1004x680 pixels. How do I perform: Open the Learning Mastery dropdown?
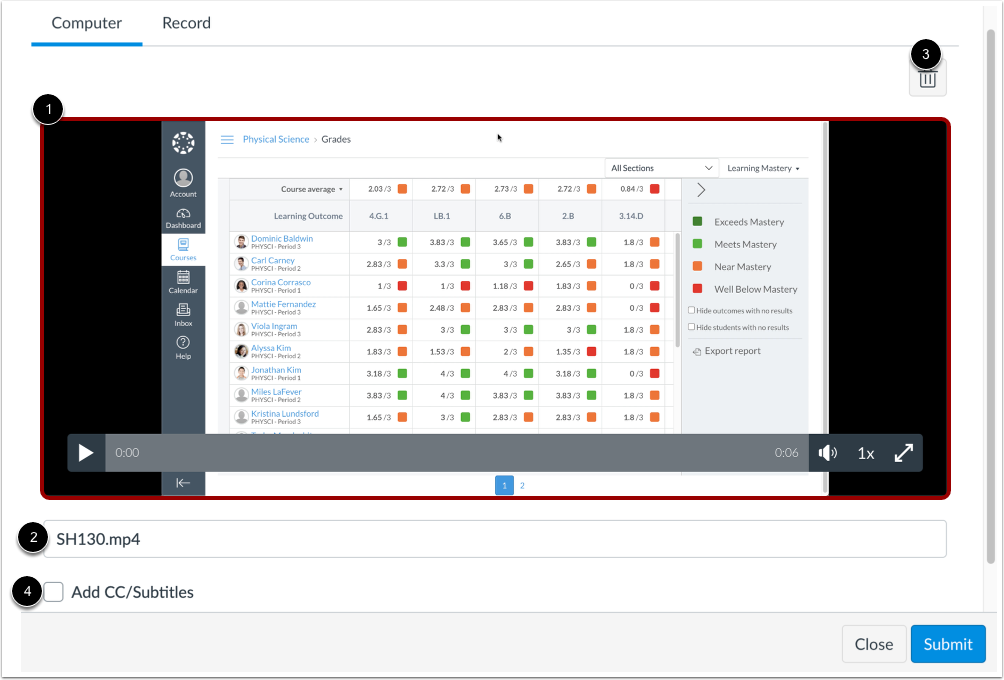763,168
